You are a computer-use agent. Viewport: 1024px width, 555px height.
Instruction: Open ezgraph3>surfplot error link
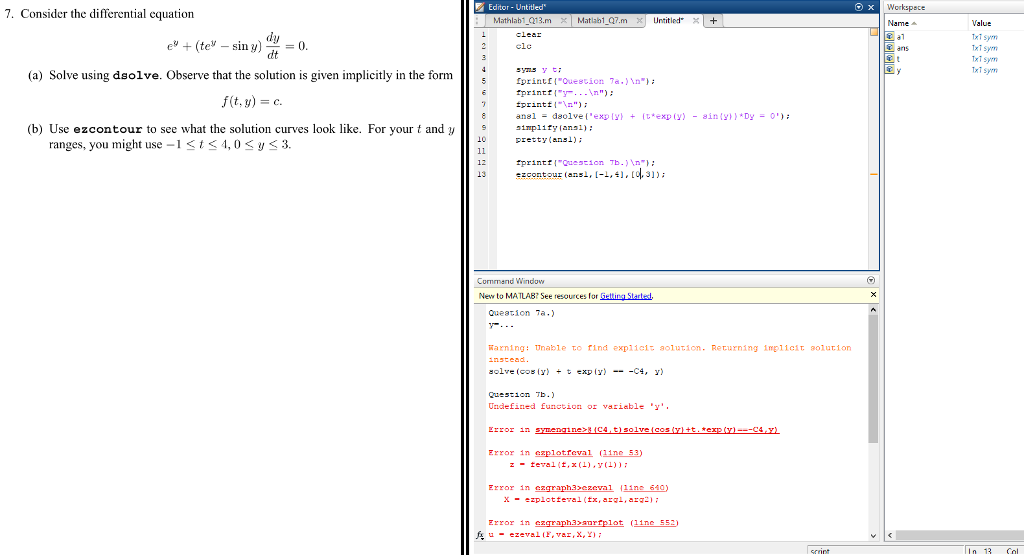(579, 522)
